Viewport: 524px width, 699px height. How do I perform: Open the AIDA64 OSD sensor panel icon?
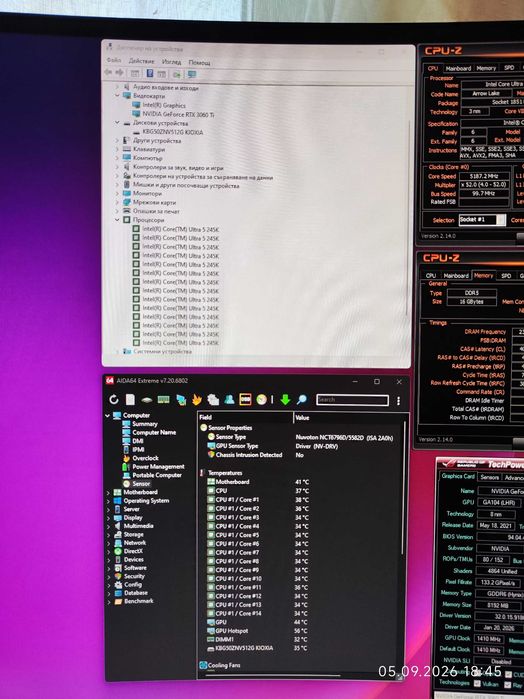[245, 399]
